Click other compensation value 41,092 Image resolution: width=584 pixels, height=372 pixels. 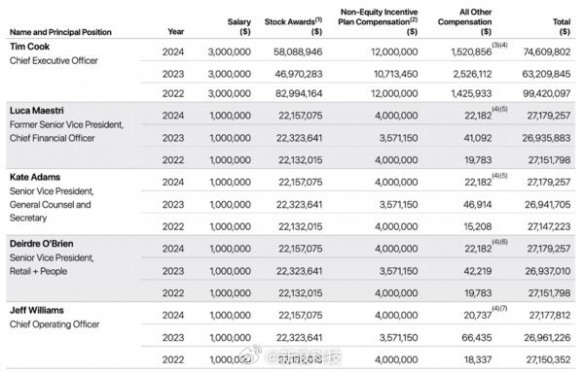tap(477, 138)
